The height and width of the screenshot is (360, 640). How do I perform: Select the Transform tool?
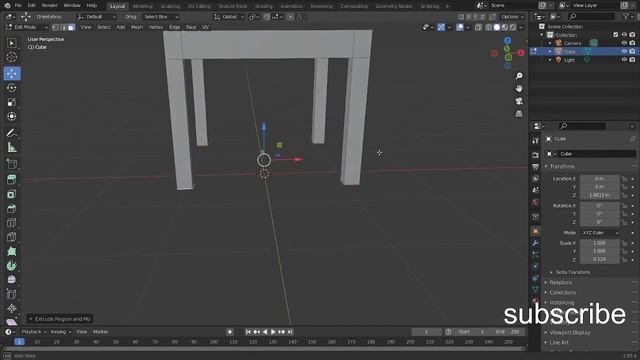(x=11, y=116)
